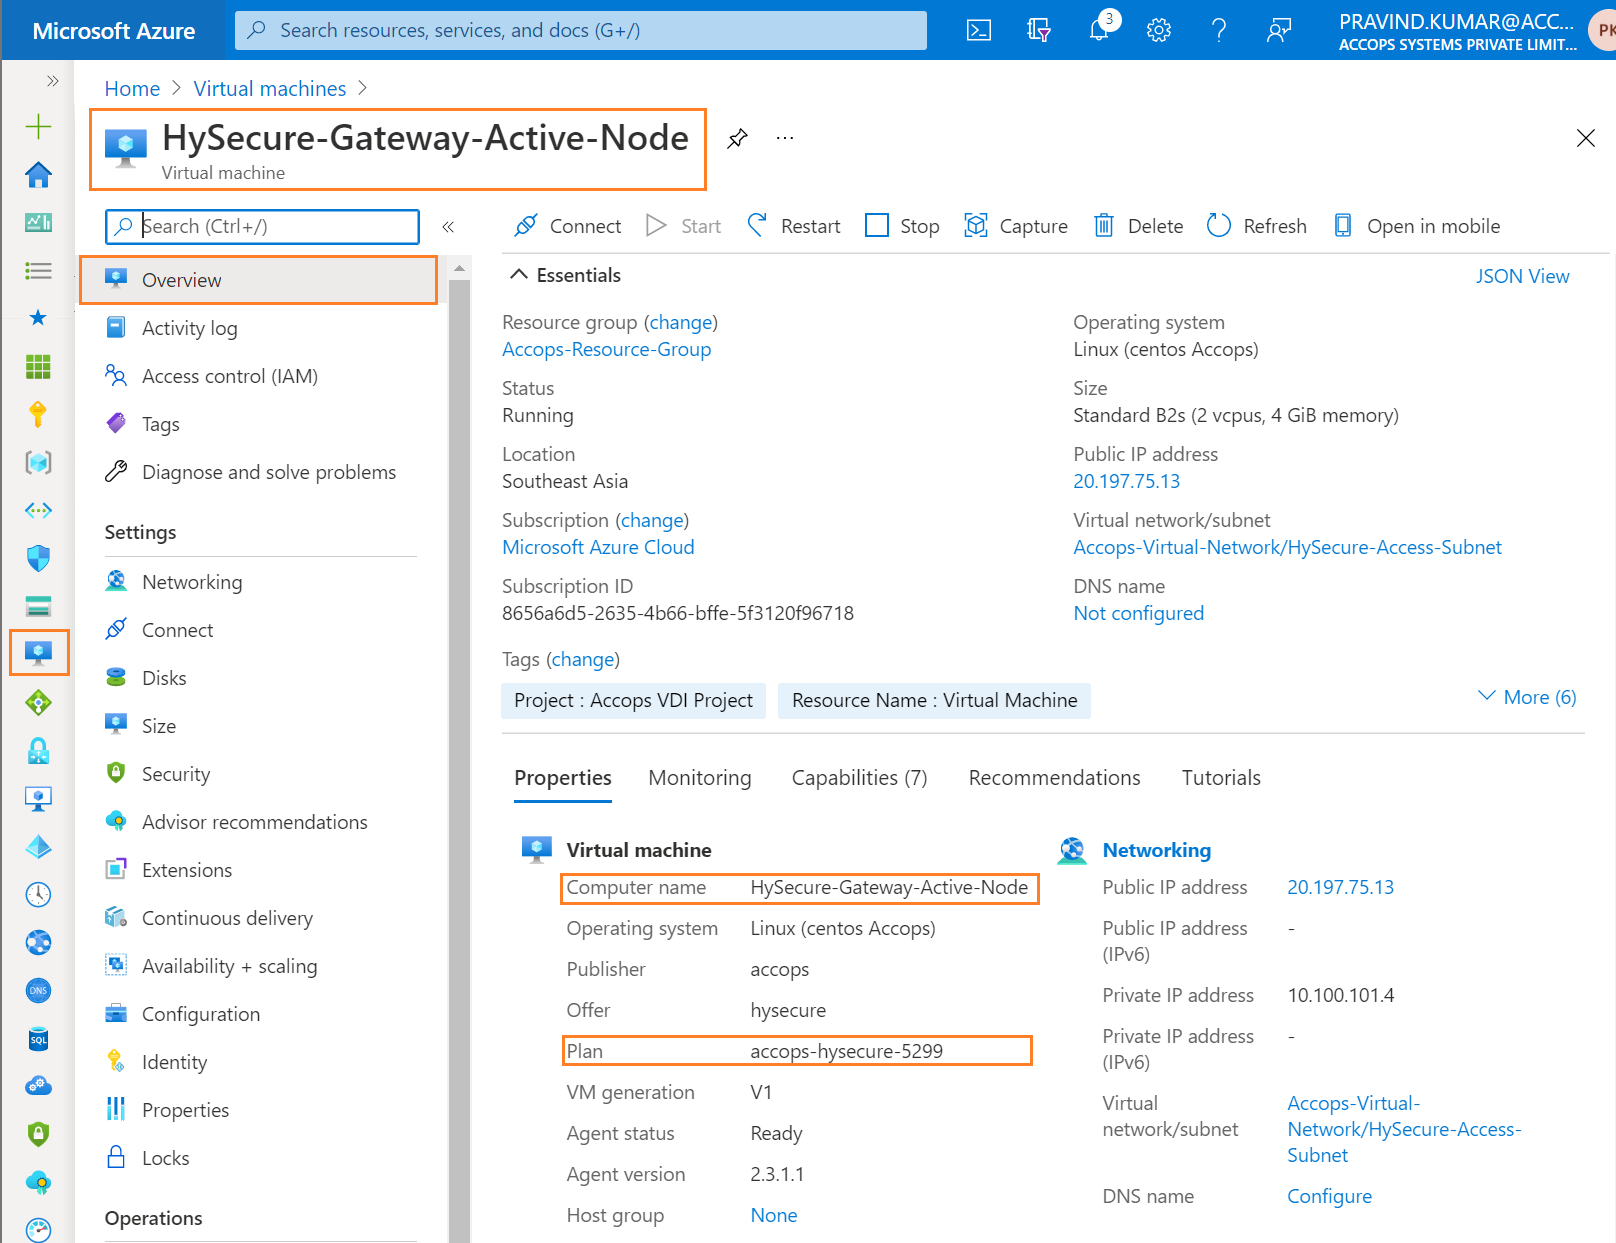Open Monitoring tab
The width and height of the screenshot is (1616, 1243).
700,778
